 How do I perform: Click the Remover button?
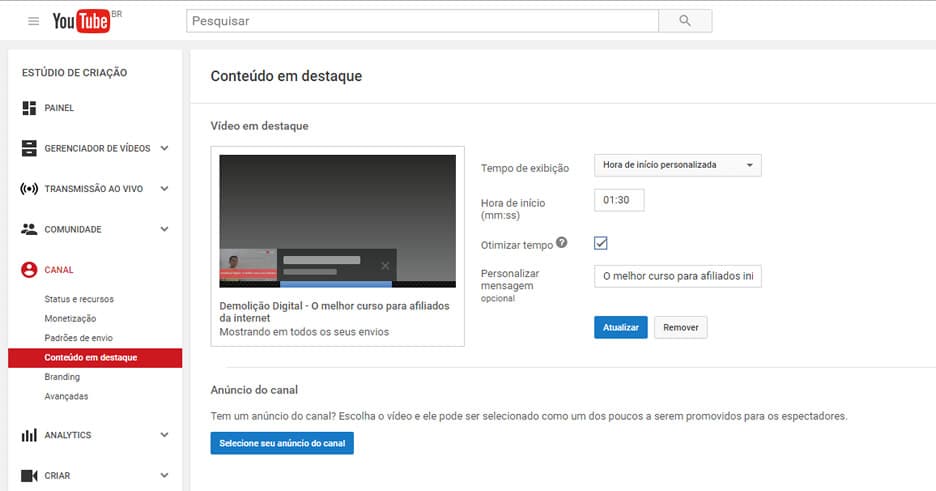(x=681, y=328)
